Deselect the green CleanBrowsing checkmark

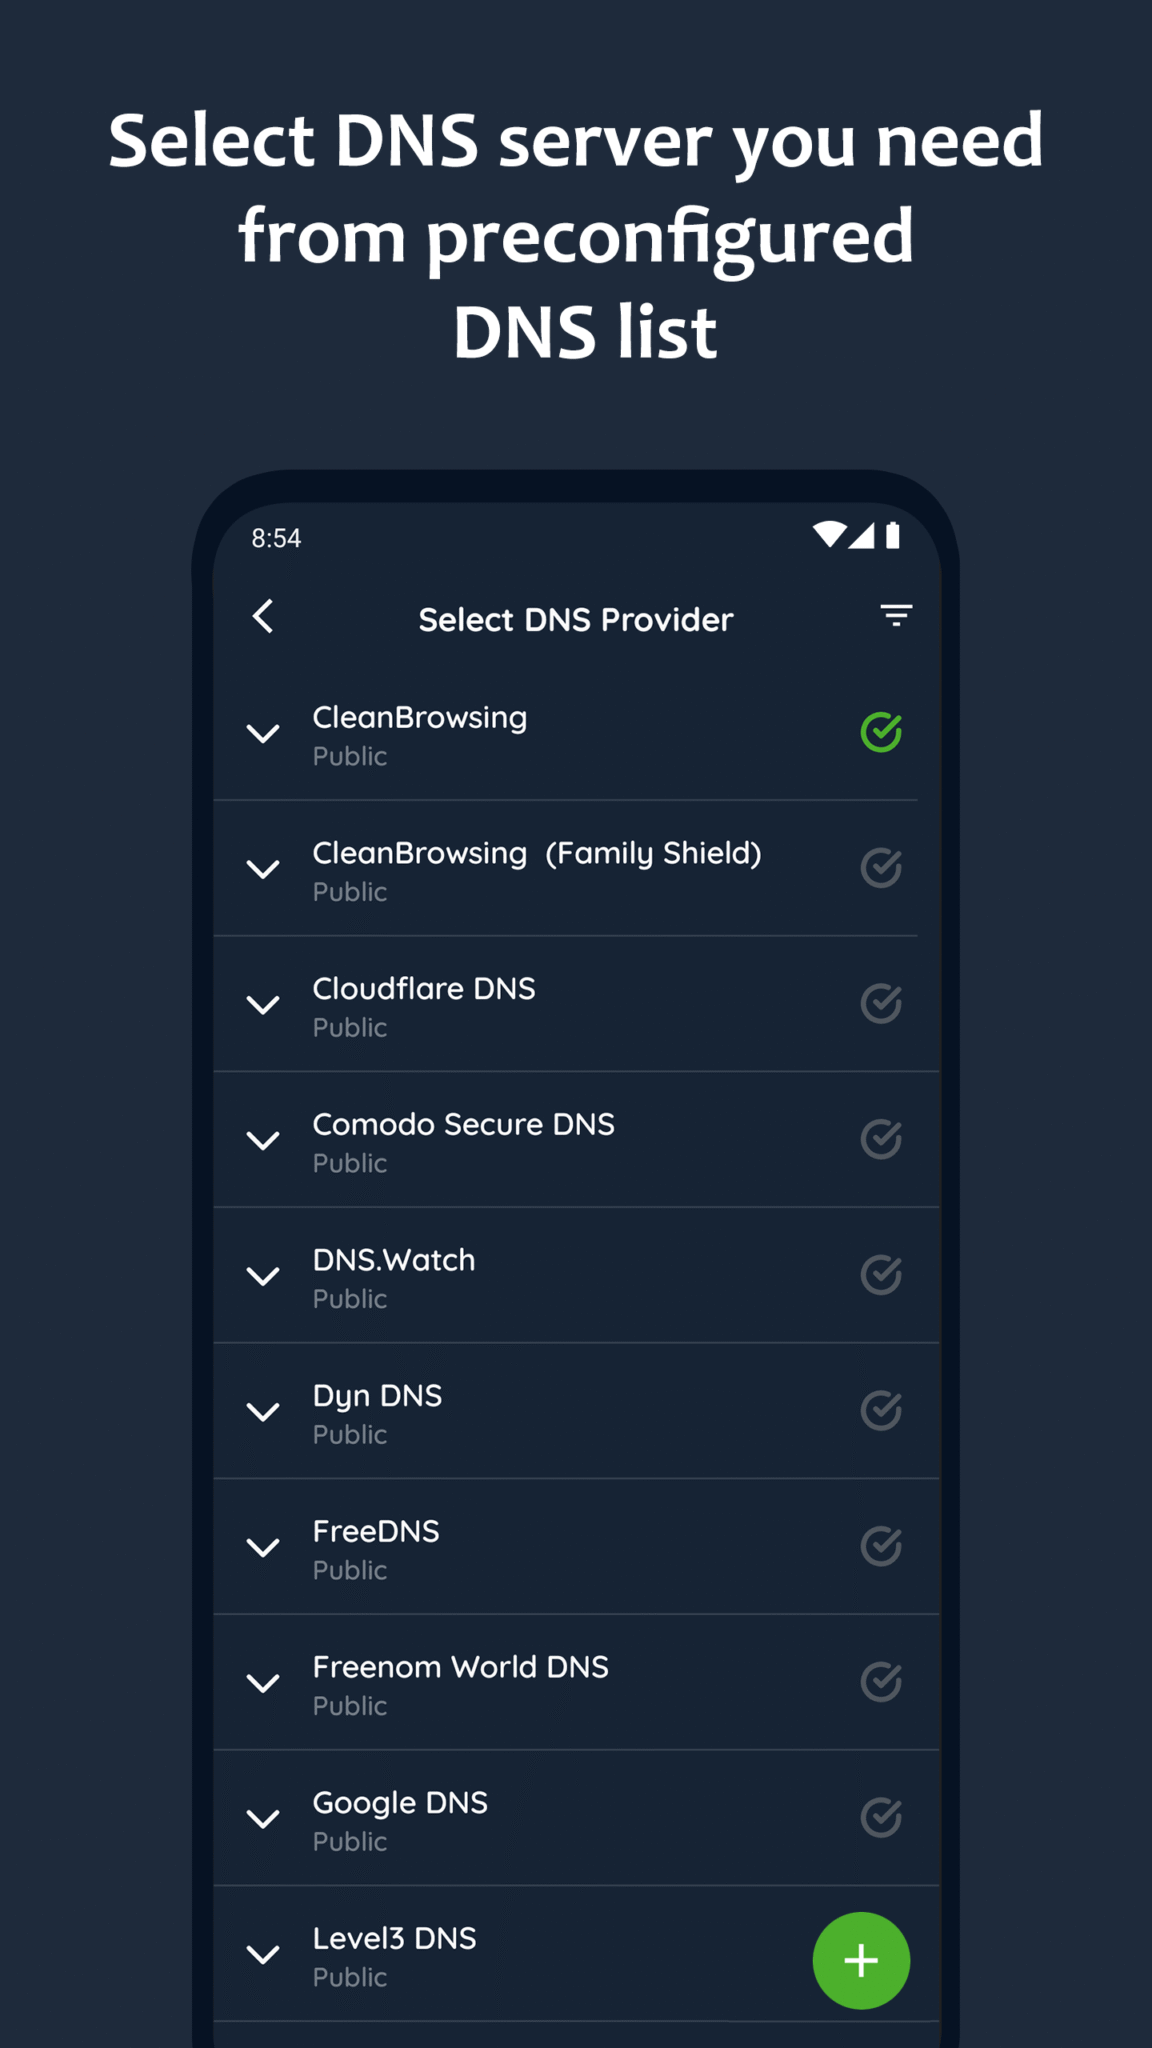click(x=880, y=733)
